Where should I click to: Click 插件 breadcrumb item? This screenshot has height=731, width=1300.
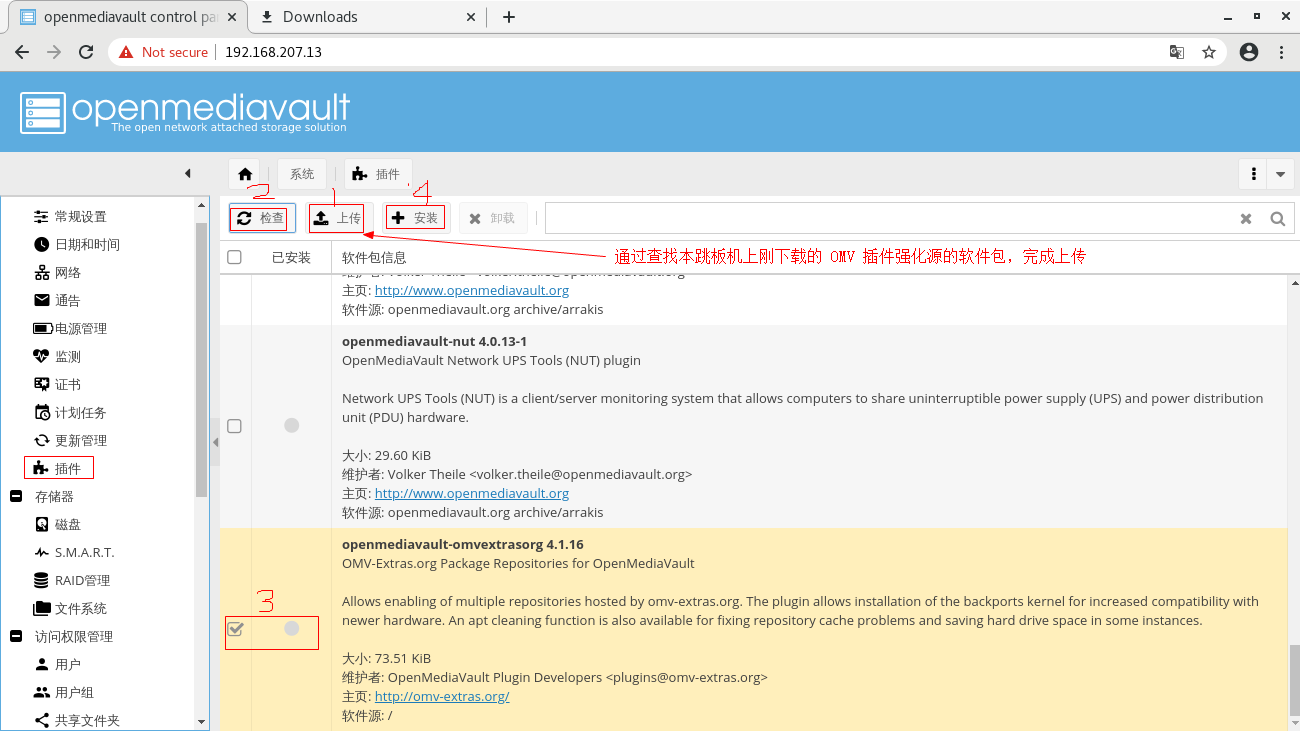pos(377,174)
